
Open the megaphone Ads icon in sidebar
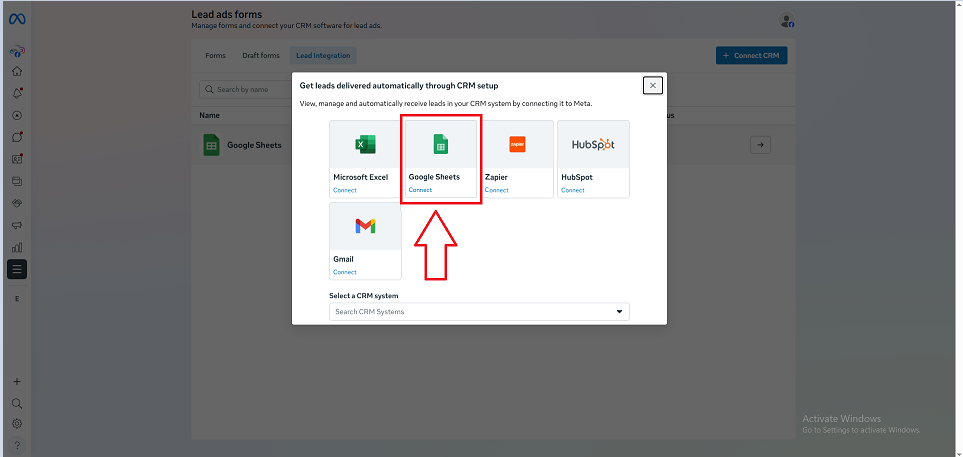(x=17, y=225)
